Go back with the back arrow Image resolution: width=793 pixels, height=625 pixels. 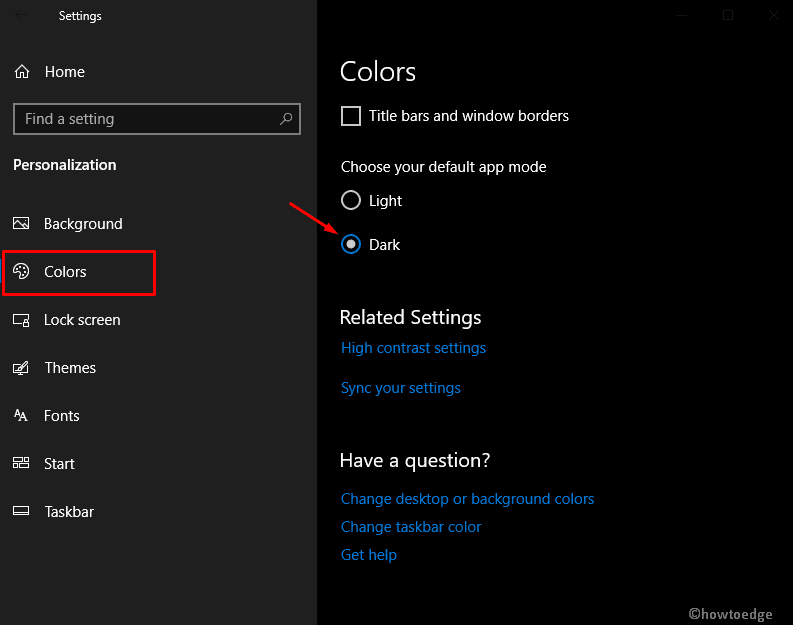(21, 15)
